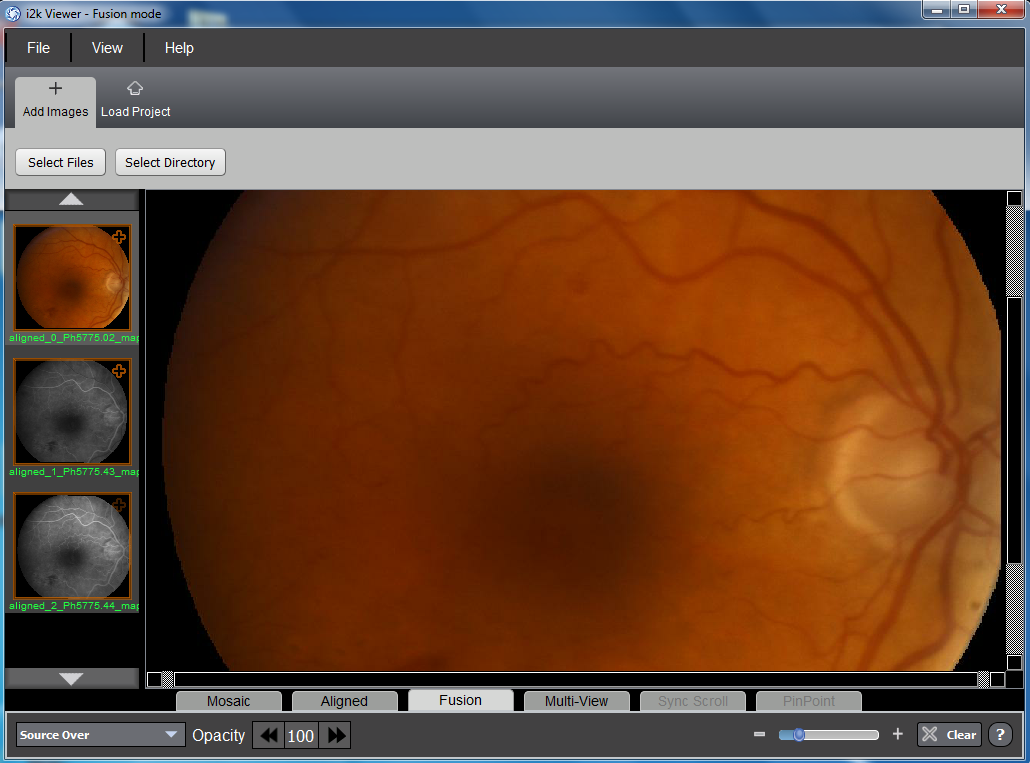Click plus icon on aligned_0 thumbnail
The image size is (1030, 763).
119,237
